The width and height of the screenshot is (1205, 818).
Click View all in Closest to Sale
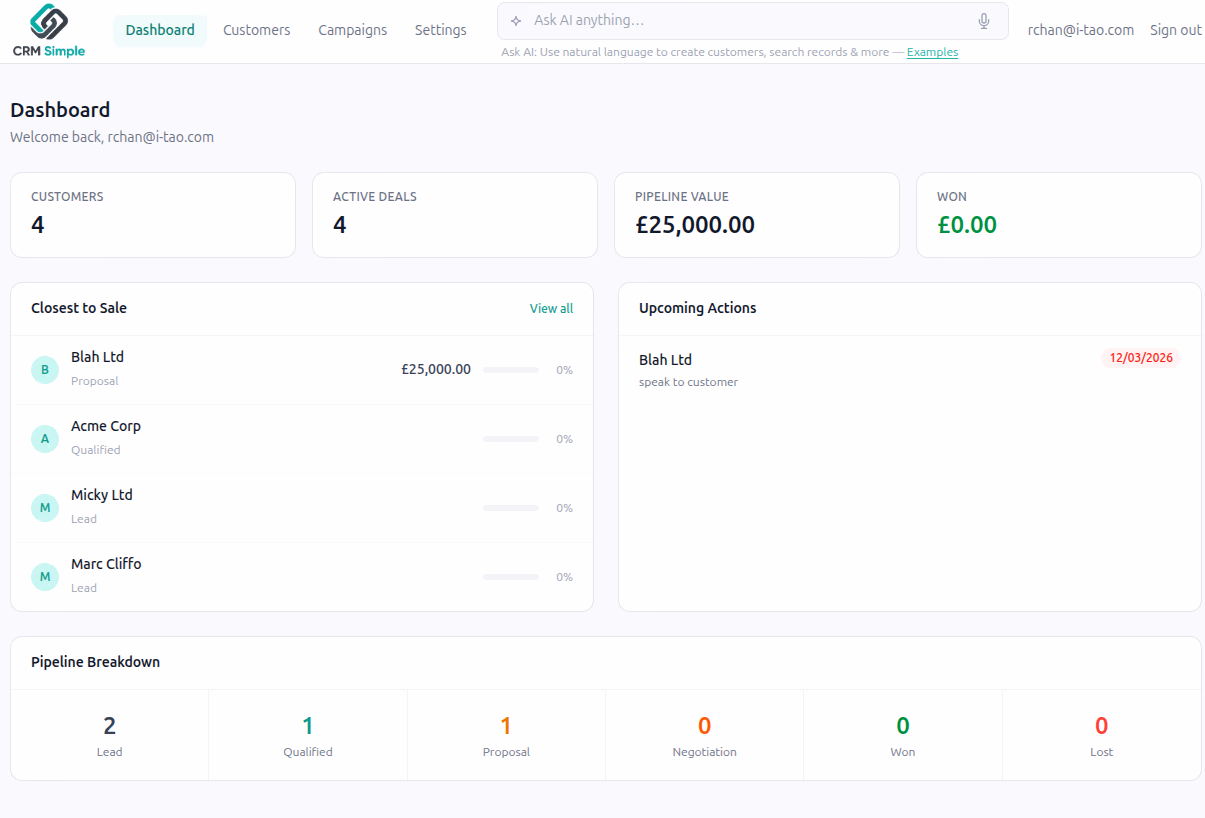(x=551, y=308)
